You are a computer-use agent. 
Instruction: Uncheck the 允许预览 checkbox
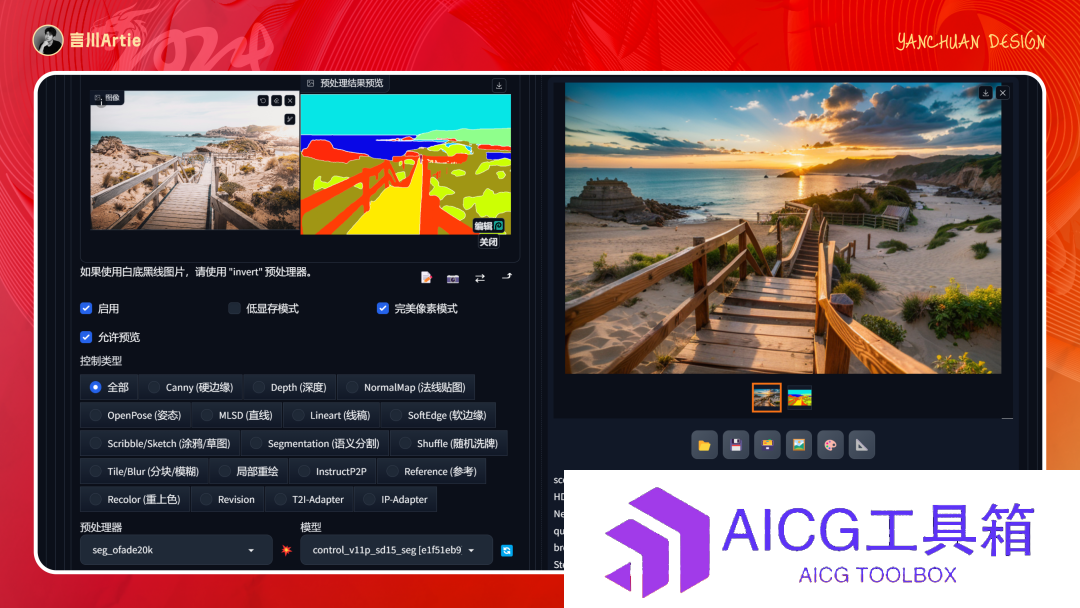86,337
